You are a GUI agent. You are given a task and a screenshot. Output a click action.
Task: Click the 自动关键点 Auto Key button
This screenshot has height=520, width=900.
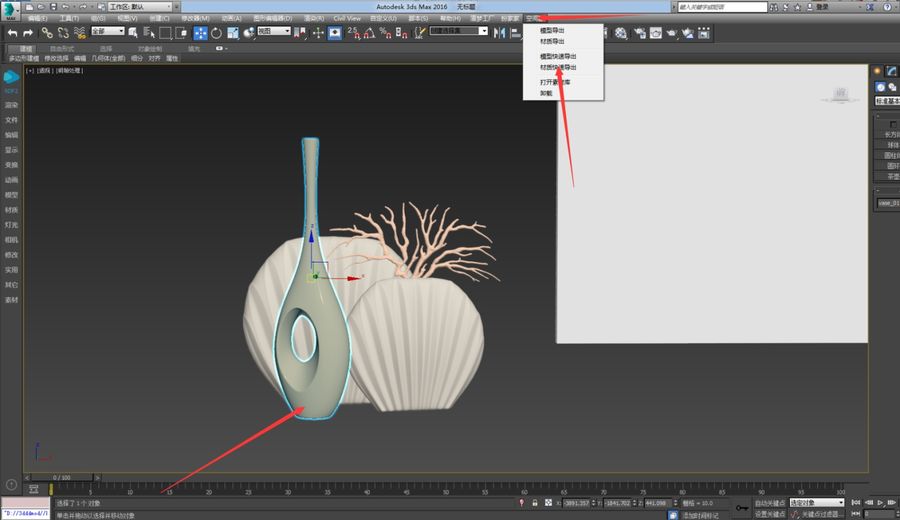coord(769,503)
